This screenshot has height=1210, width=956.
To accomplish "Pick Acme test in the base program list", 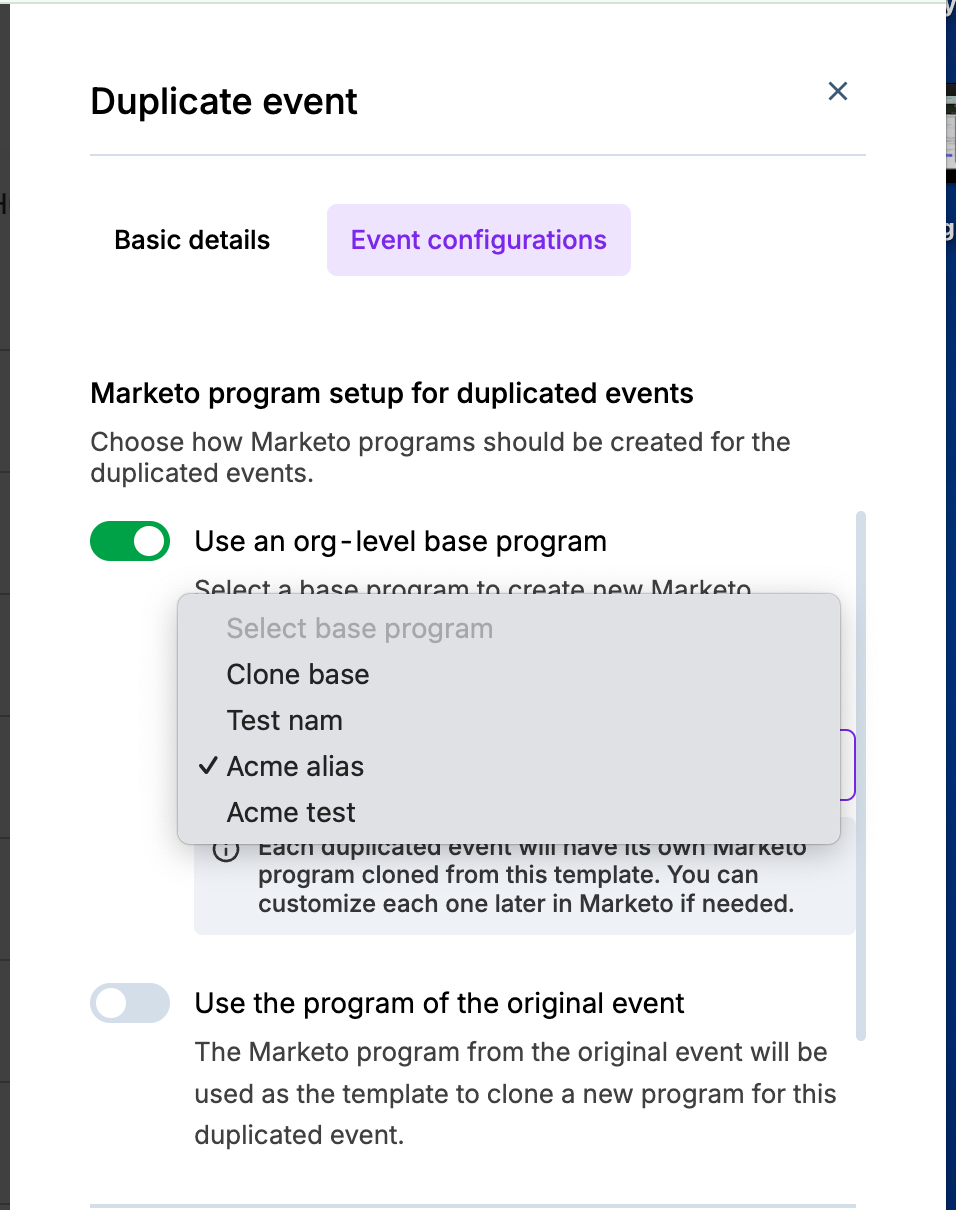I will point(291,812).
